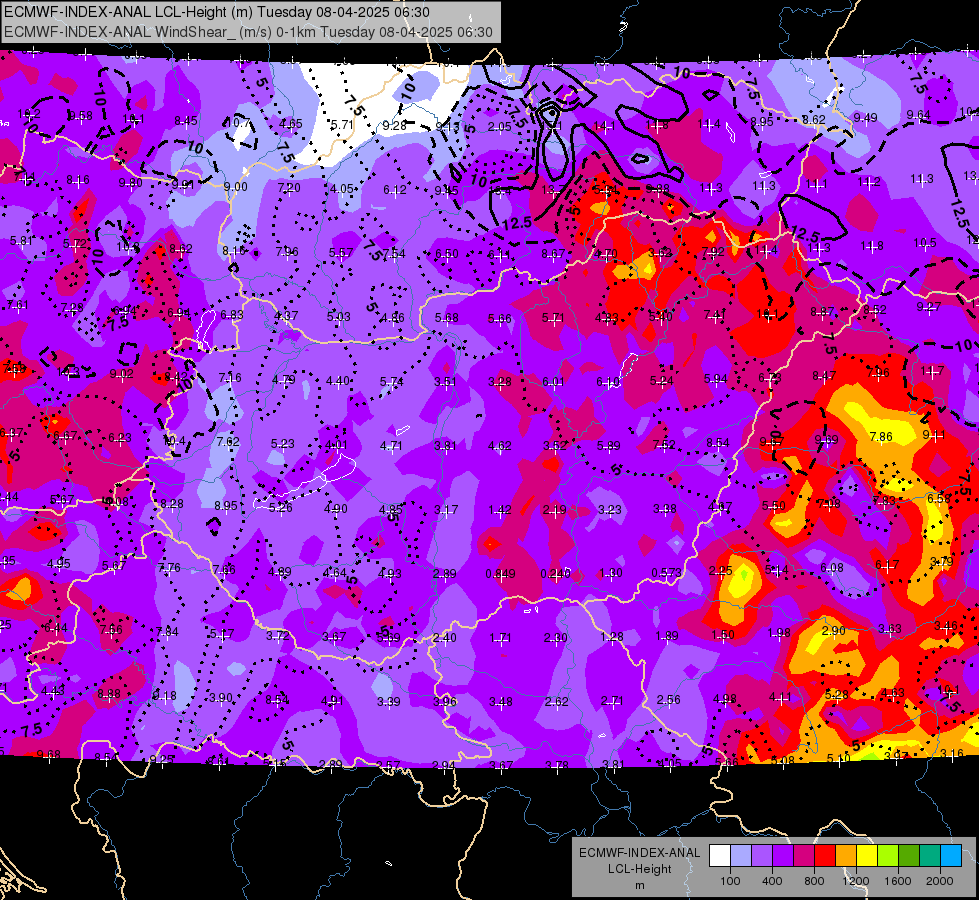This screenshot has width=979, height=900.
Task: Click the grid value "2.90" in orange area
Action: pyautogui.click(x=834, y=631)
